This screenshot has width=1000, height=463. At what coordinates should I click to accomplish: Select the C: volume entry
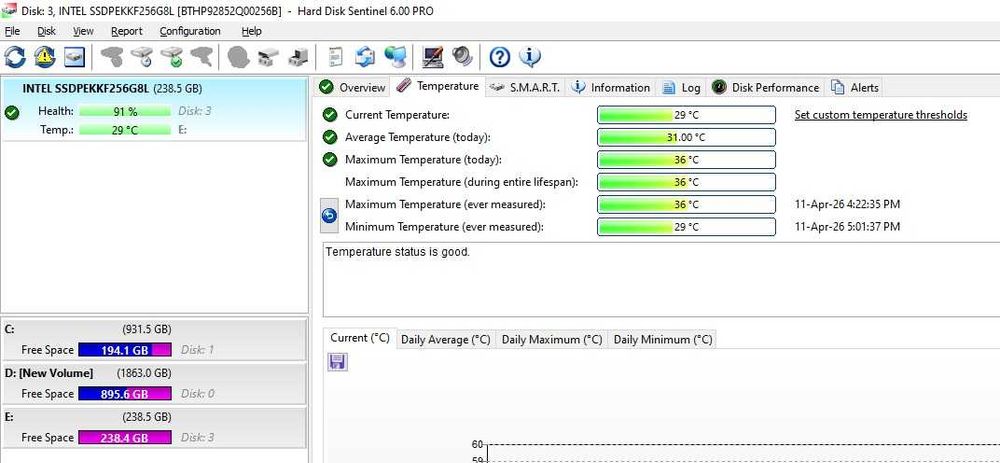click(x=154, y=339)
